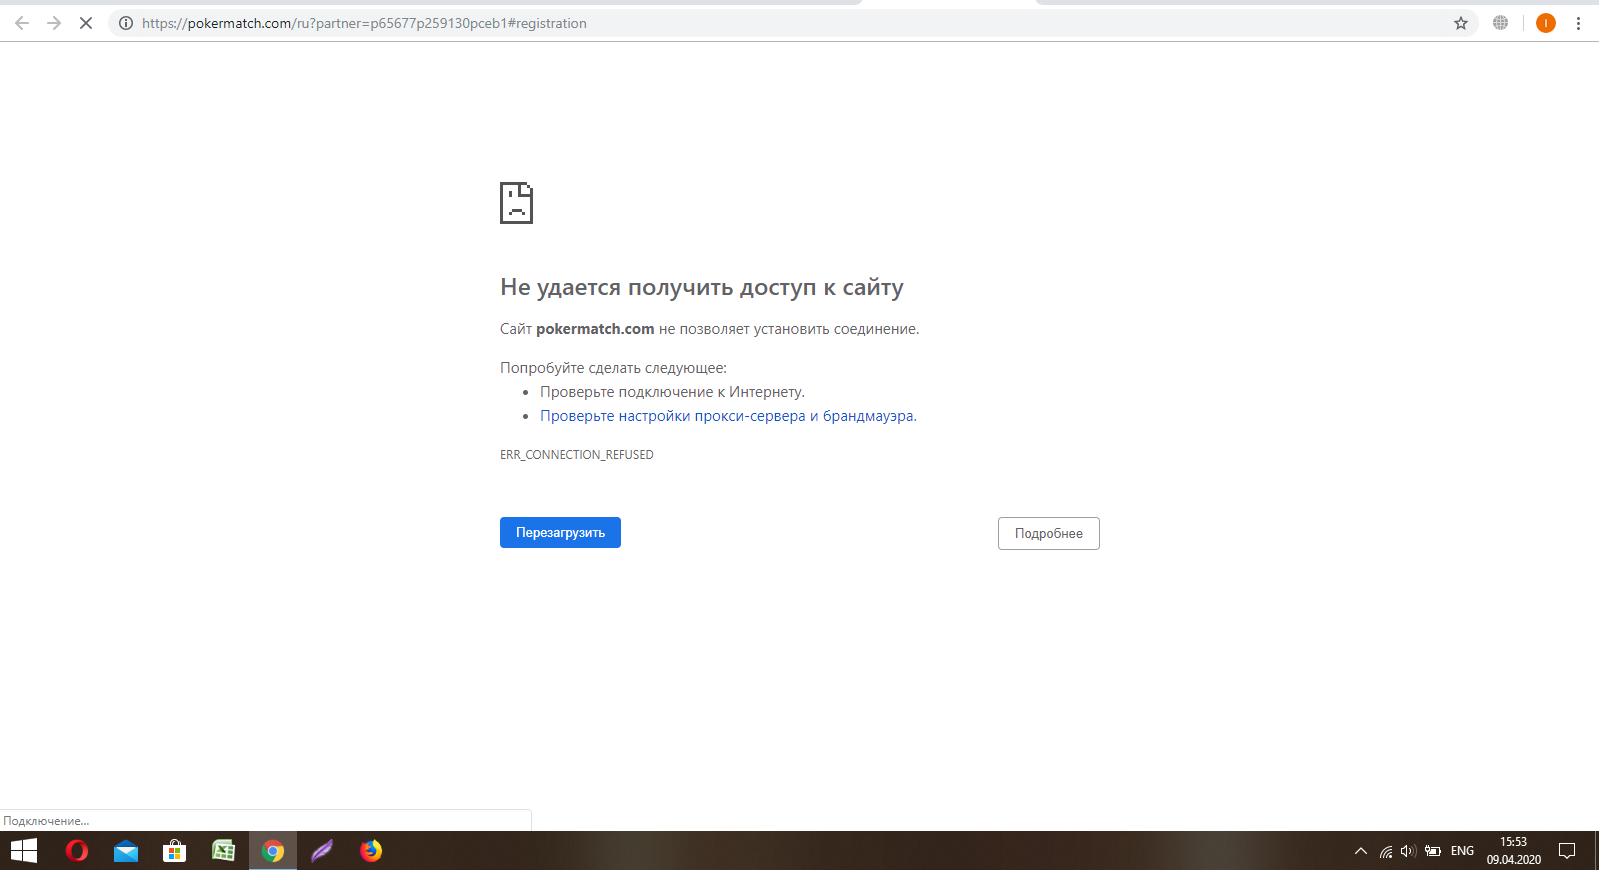Go forward to the next page
This screenshot has width=1599, height=870.
click(54, 23)
